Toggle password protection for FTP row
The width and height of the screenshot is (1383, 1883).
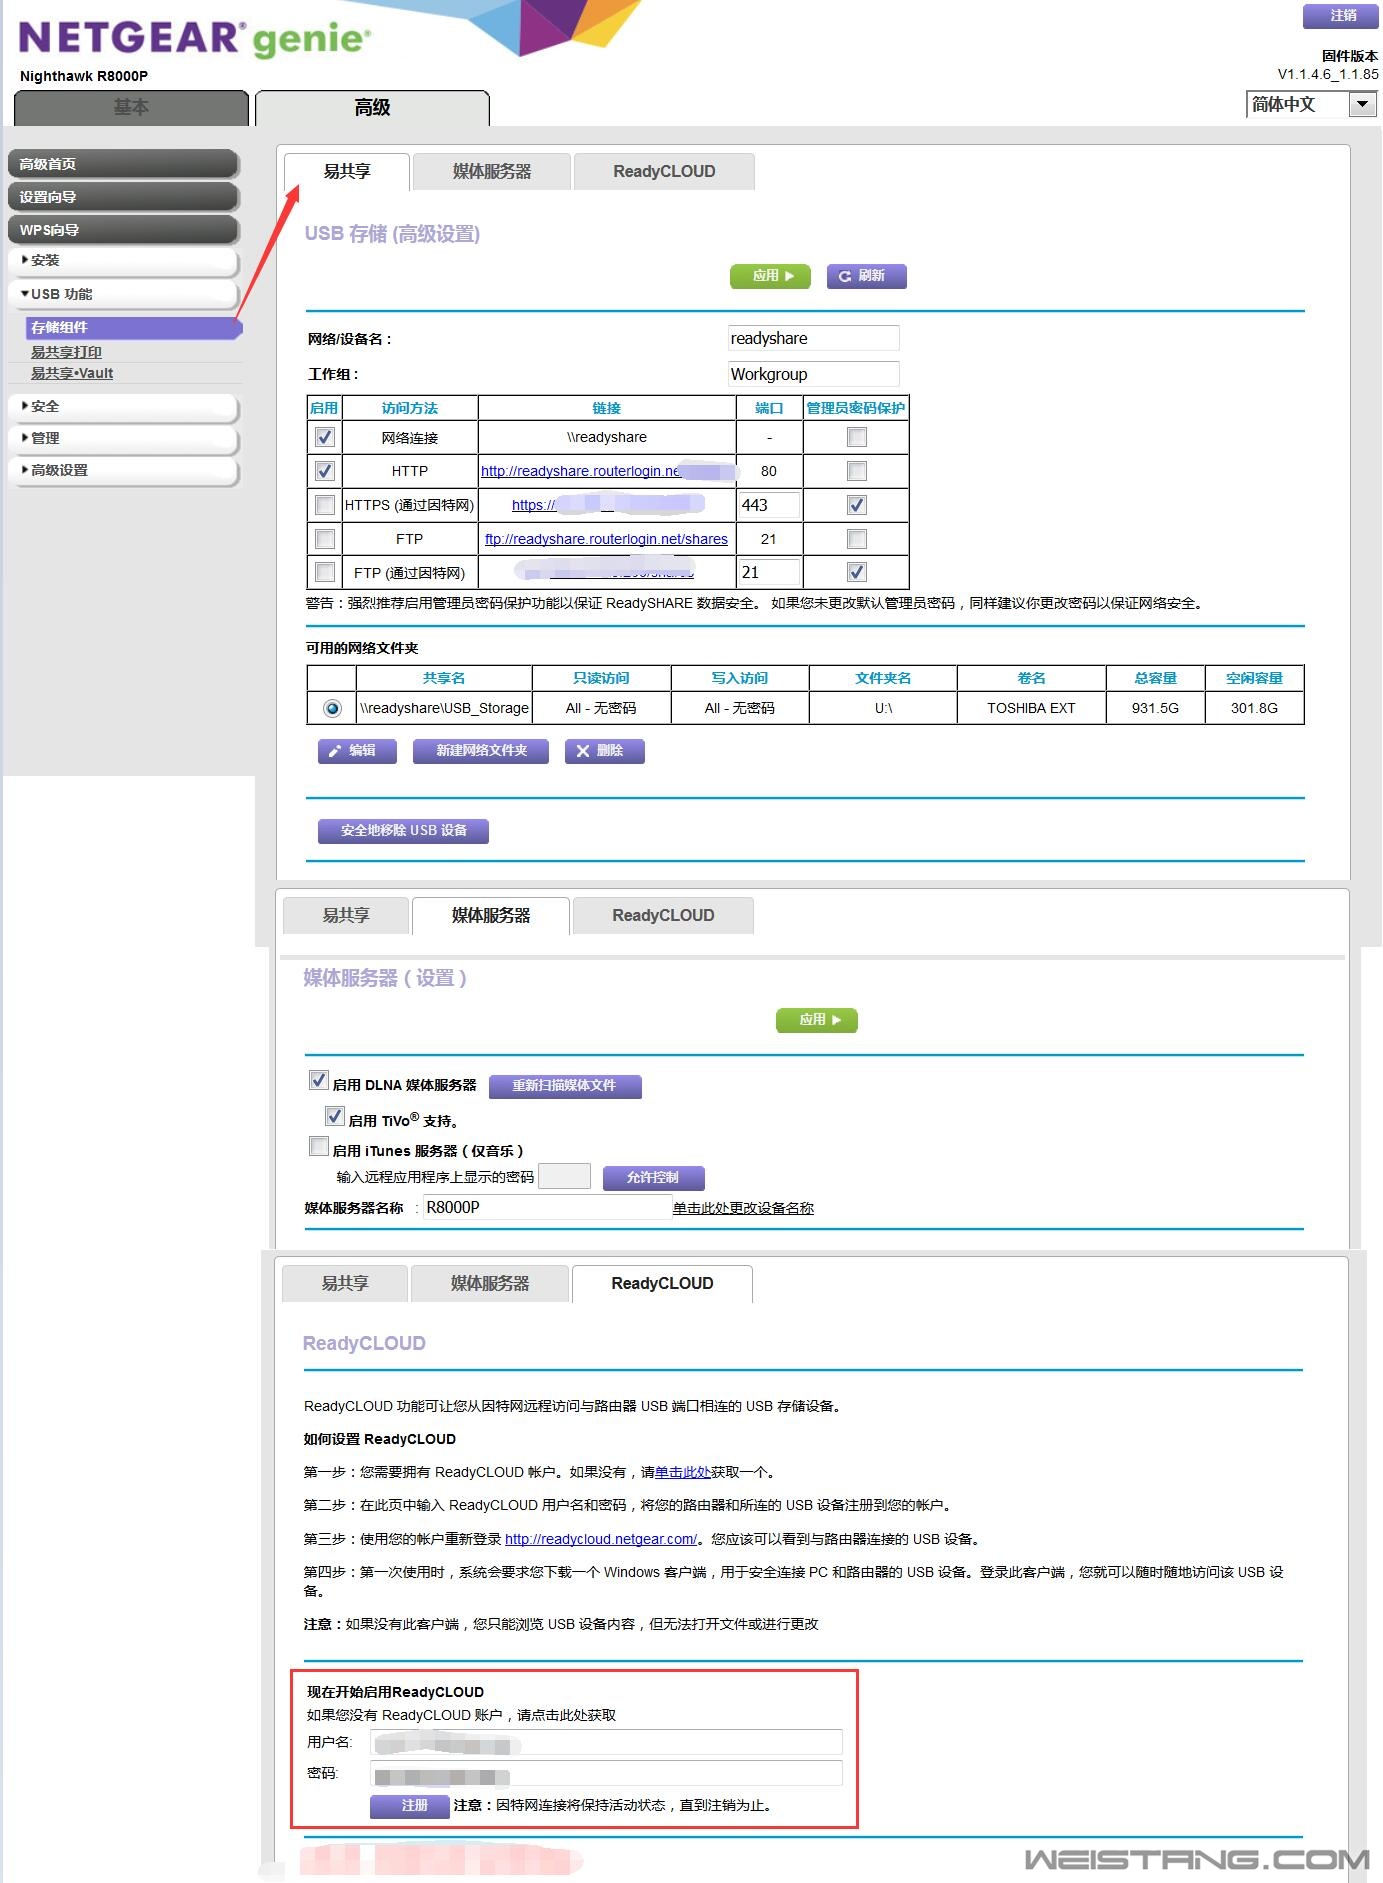[x=856, y=539]
